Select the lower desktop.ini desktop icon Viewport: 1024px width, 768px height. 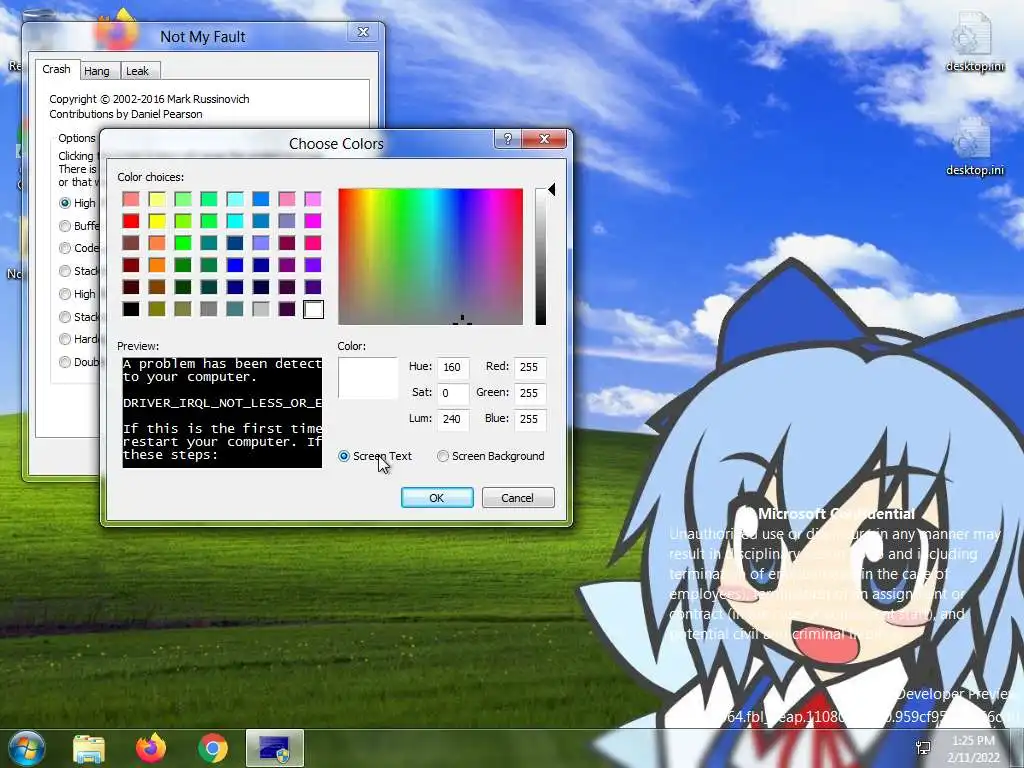tap(974, 146)
